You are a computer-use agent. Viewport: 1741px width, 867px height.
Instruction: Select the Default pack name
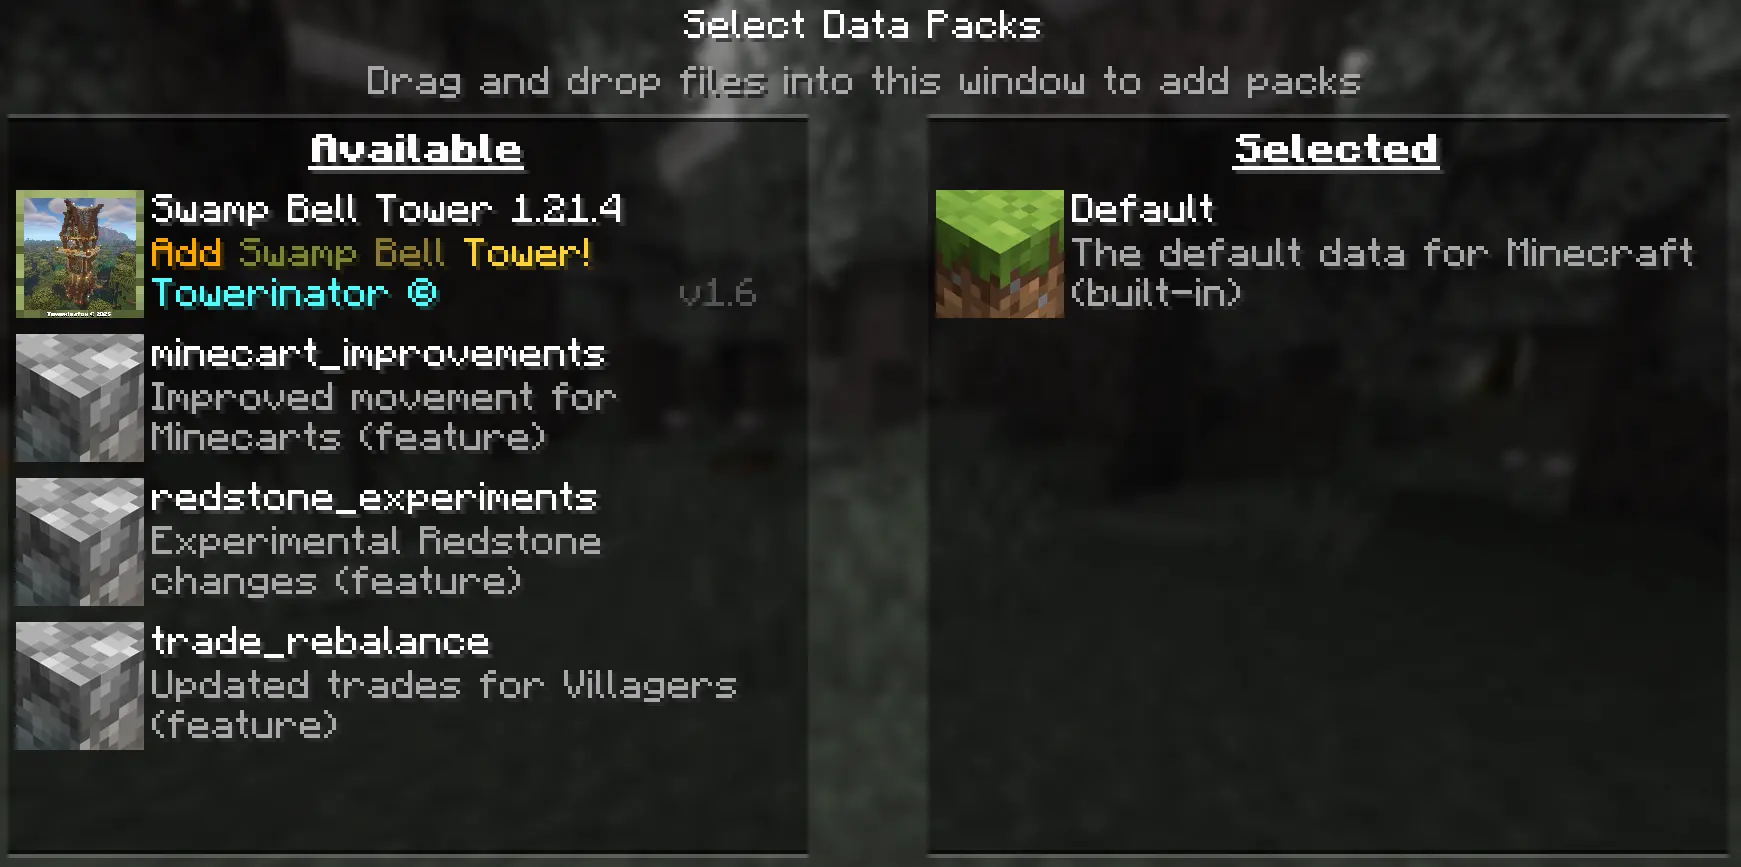[1142, 210]
